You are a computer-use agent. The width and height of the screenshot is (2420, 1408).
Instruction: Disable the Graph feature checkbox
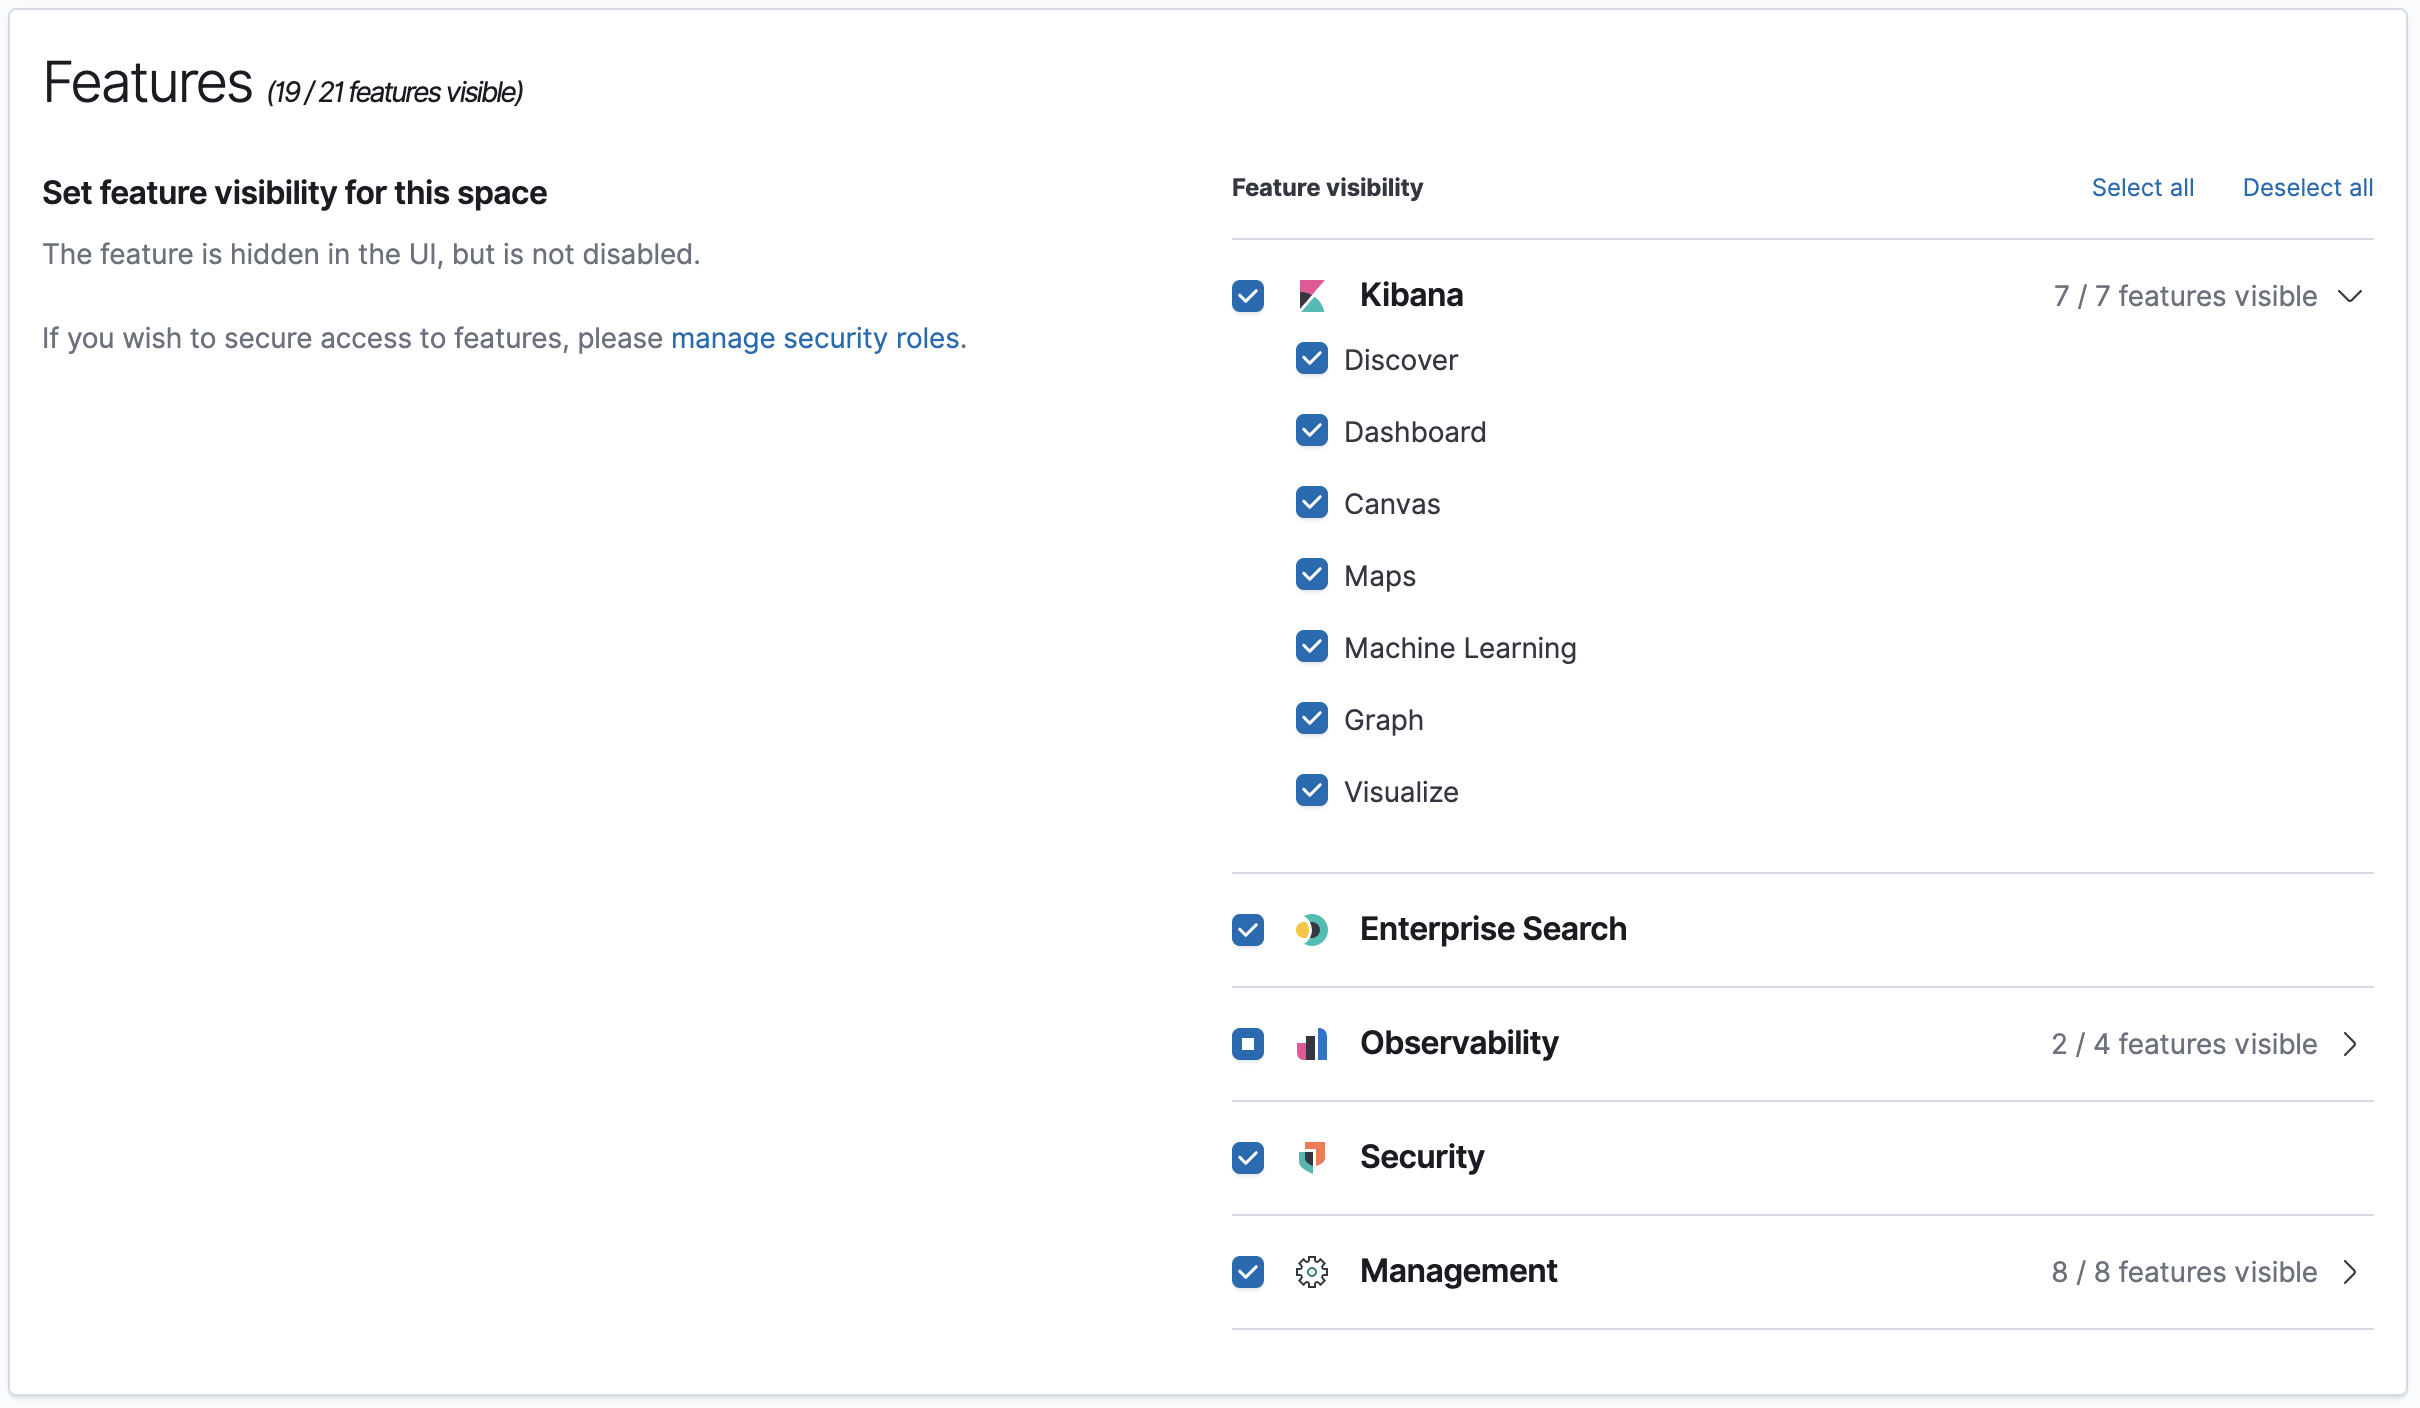tap(1312, 721)
